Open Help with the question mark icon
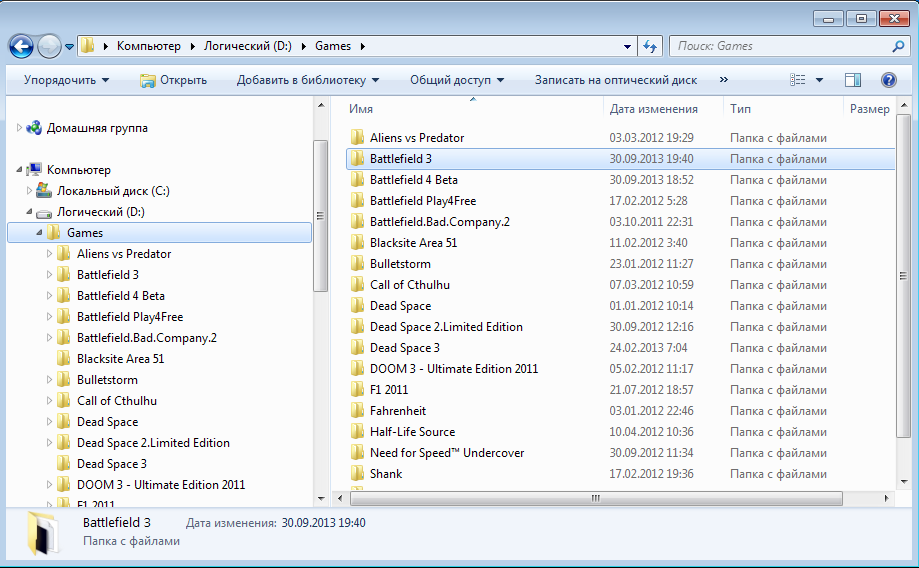Image resolution: width=919 pixels, height=568 pixels. coord(889,80)
